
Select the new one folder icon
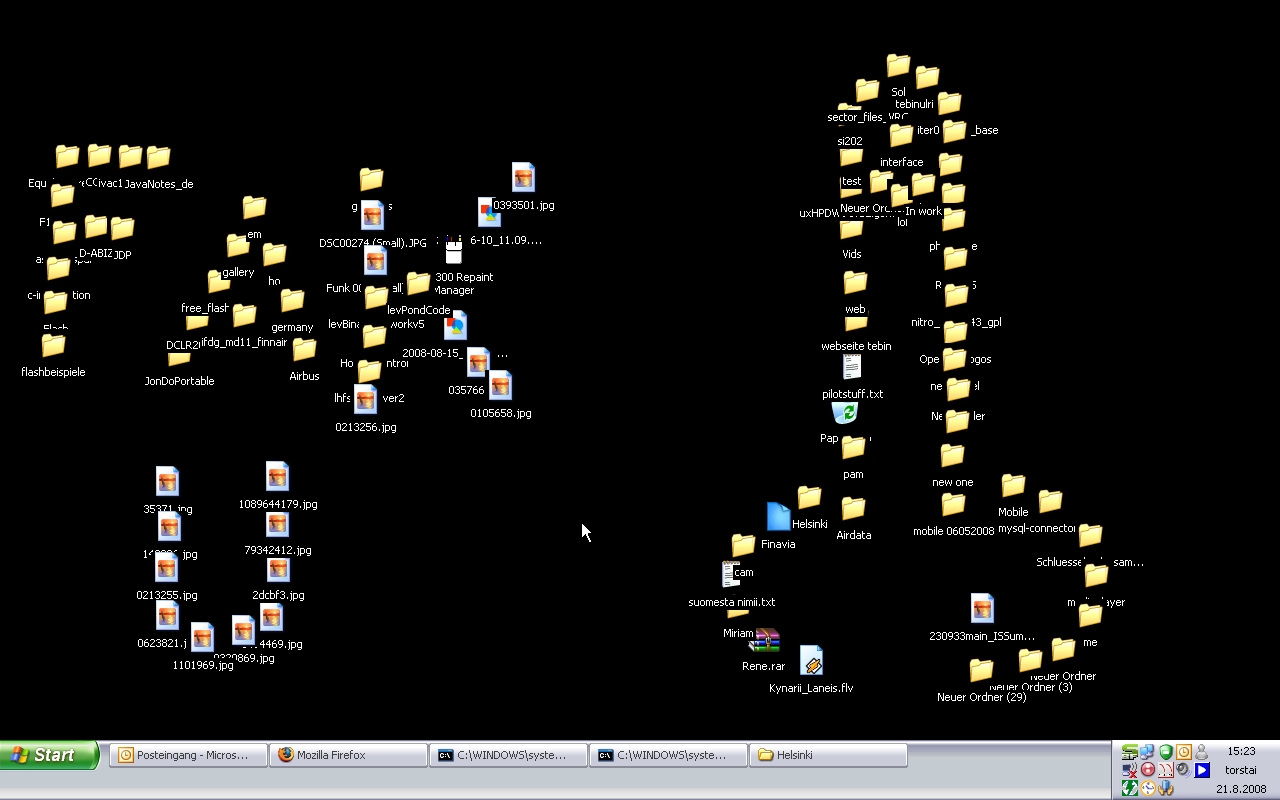952,456
